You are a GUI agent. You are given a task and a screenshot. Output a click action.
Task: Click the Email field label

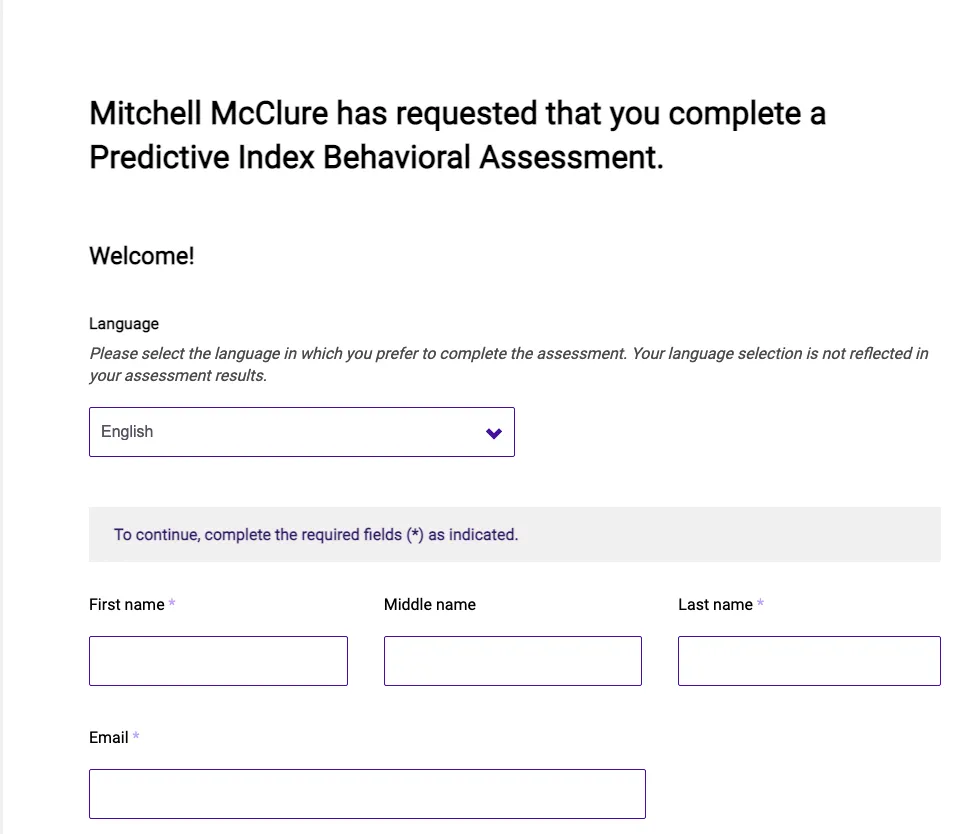point(108,737)
